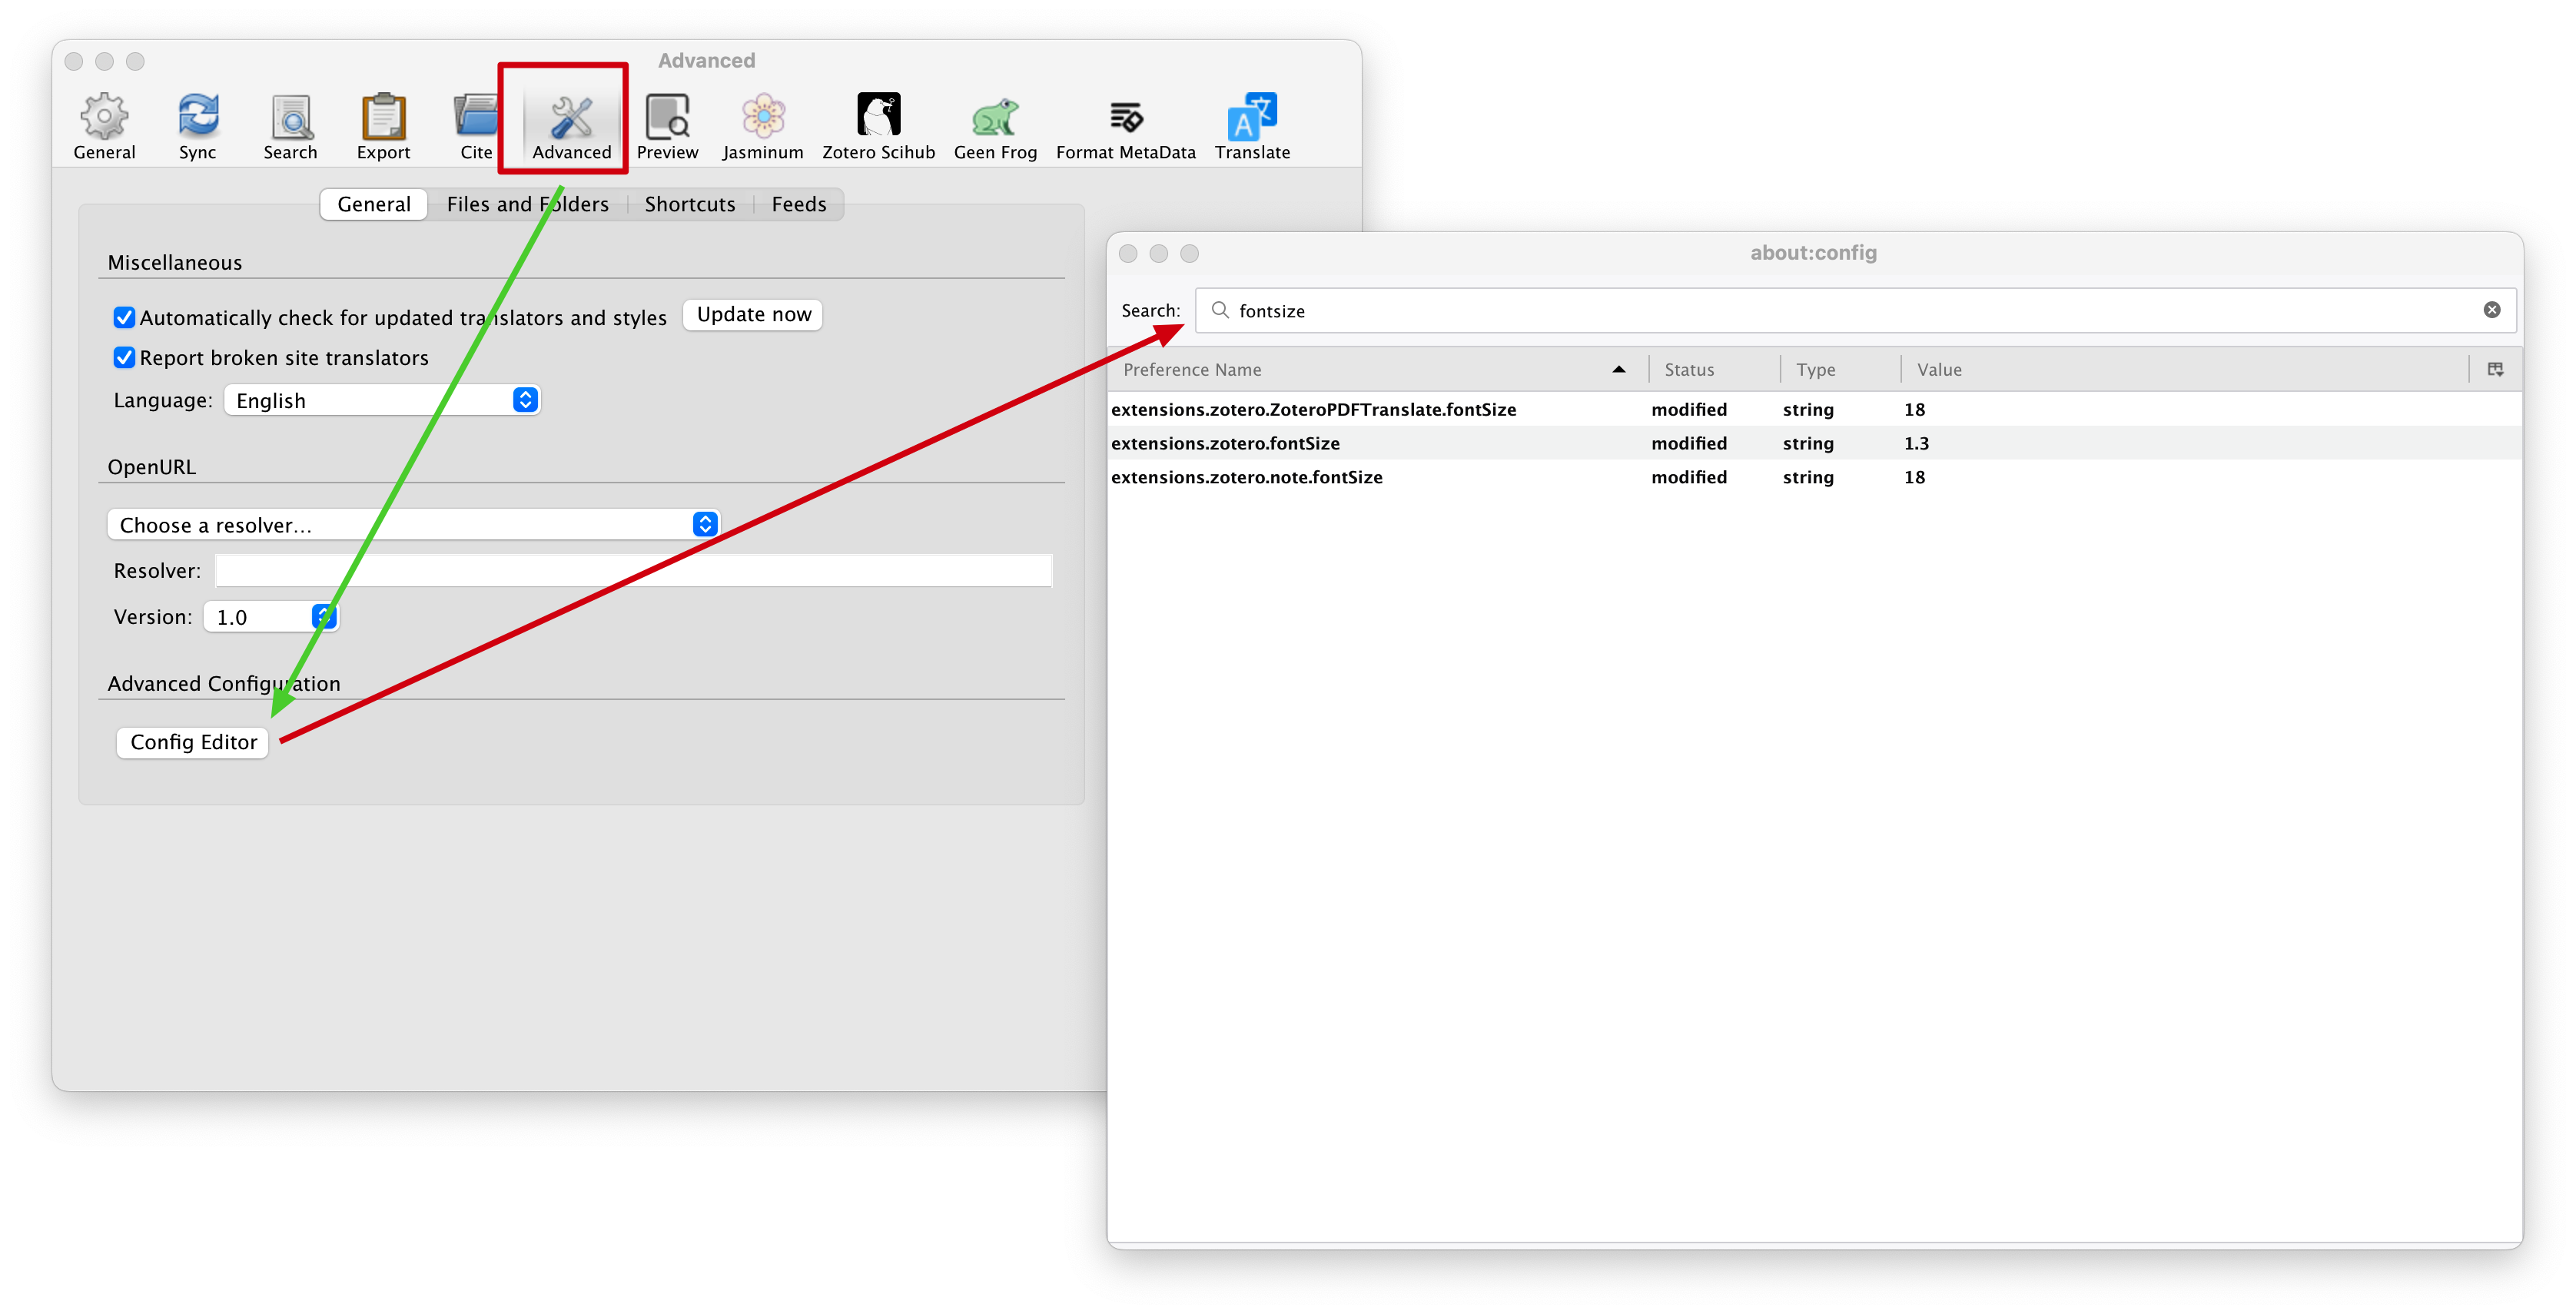Click the magnifier icon in config search
This screenshot has height=1314, width=2576.
pyautogui.click(x=1219, y=311)
